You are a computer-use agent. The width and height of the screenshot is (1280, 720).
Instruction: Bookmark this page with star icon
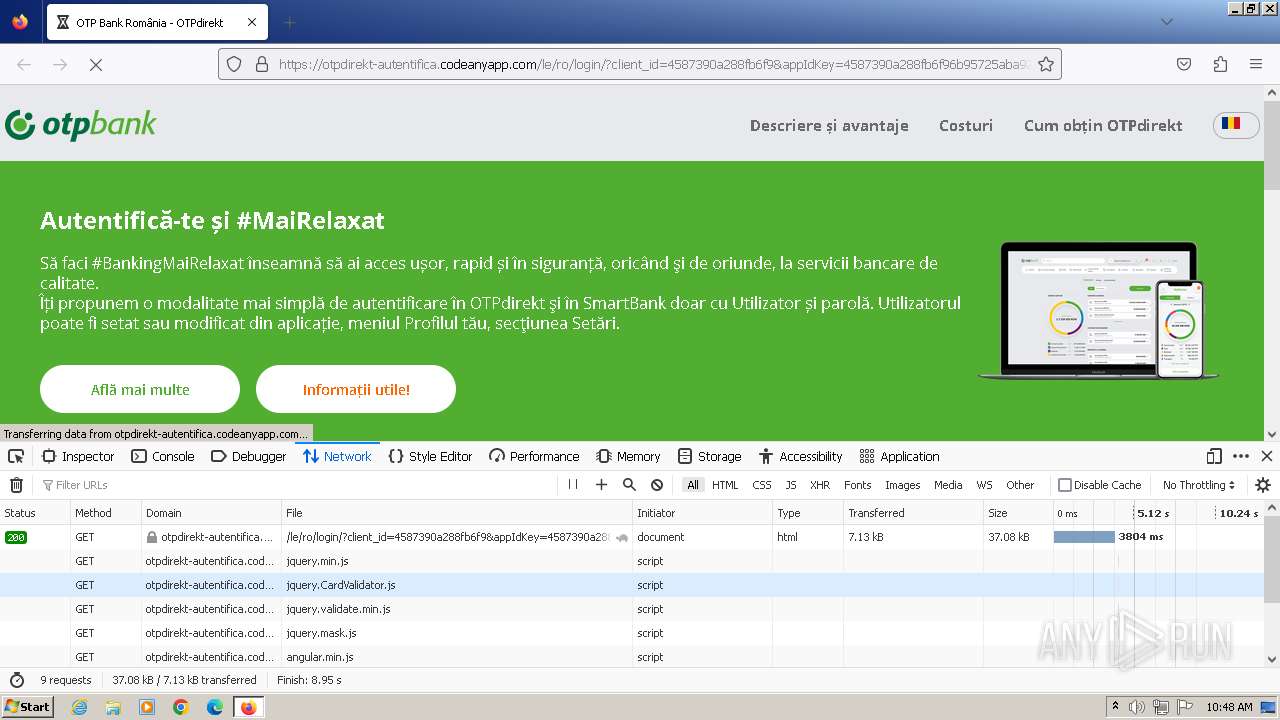click(x=1046, y=64)
